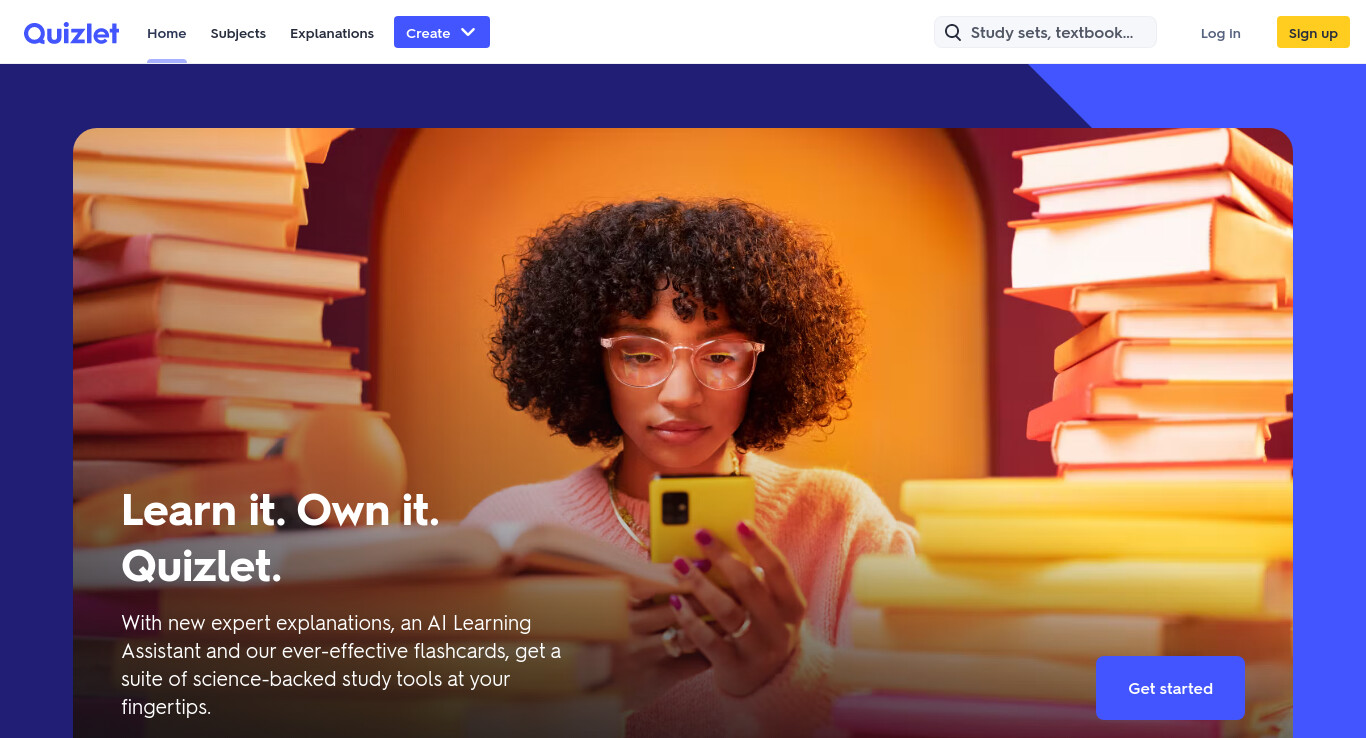Open the Subjects menu
1366x738 pixels.
[238, 33]
